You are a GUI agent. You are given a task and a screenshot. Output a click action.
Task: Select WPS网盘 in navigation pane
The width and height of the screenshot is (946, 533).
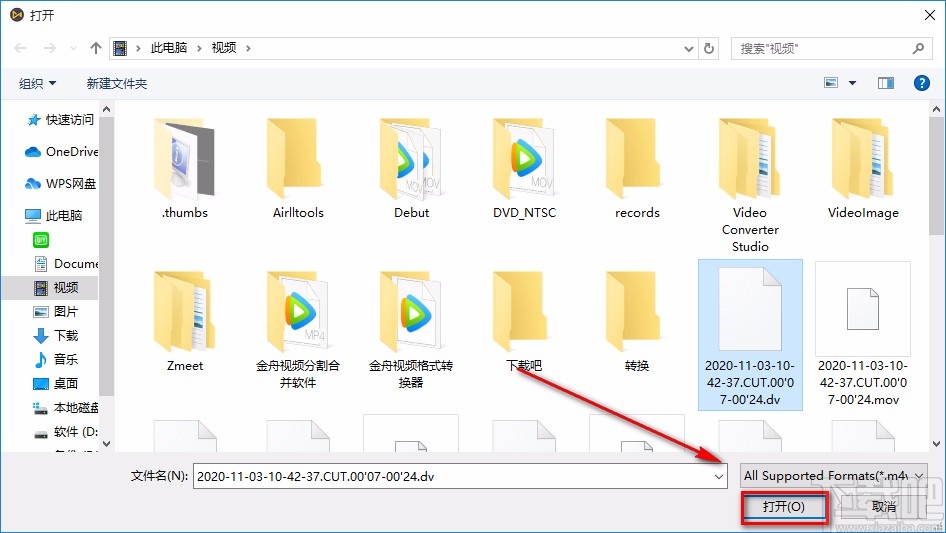(61, 184)
